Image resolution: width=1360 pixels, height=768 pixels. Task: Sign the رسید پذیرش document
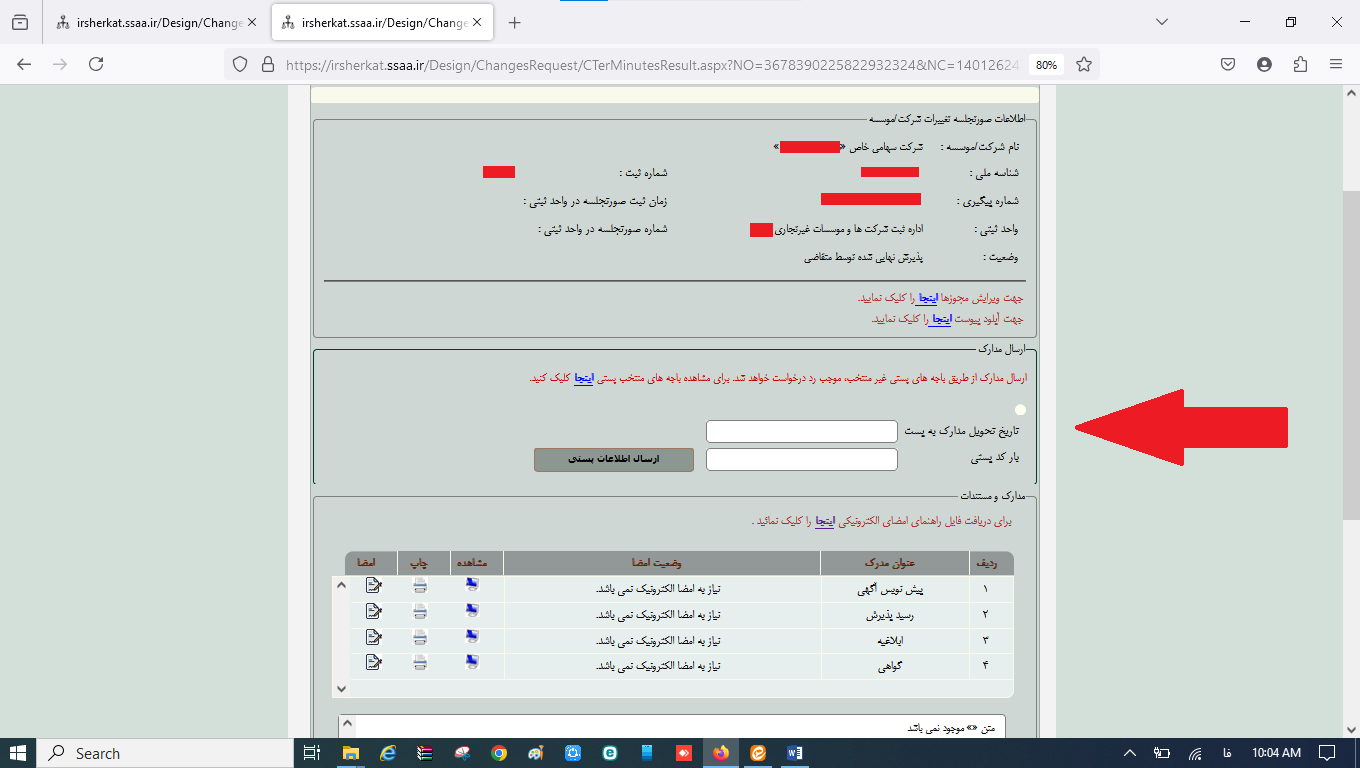coord(373,612)
